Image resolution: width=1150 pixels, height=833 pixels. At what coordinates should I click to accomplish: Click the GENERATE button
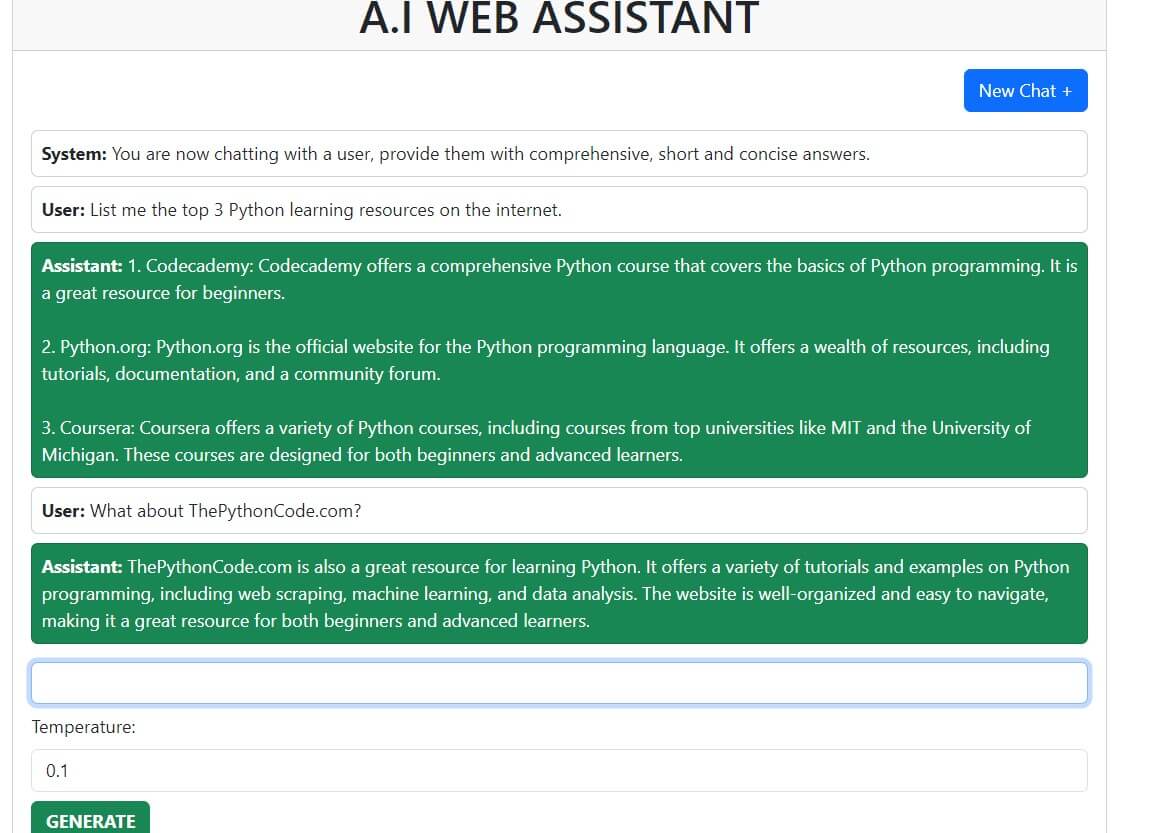[x=90, y=818]
